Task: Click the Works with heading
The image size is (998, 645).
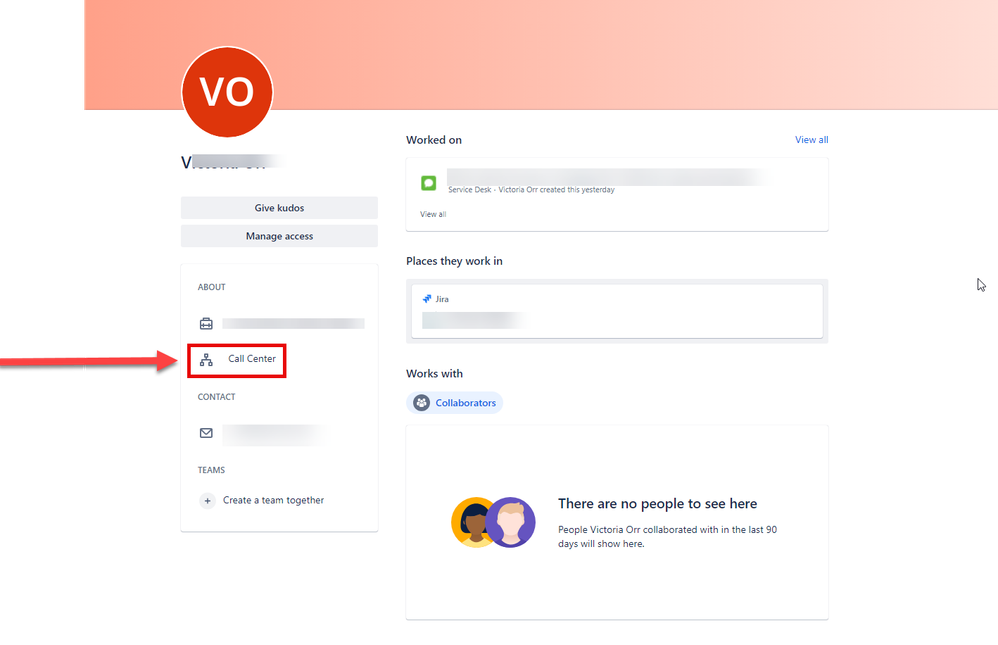Action: [x=435, y=374]
